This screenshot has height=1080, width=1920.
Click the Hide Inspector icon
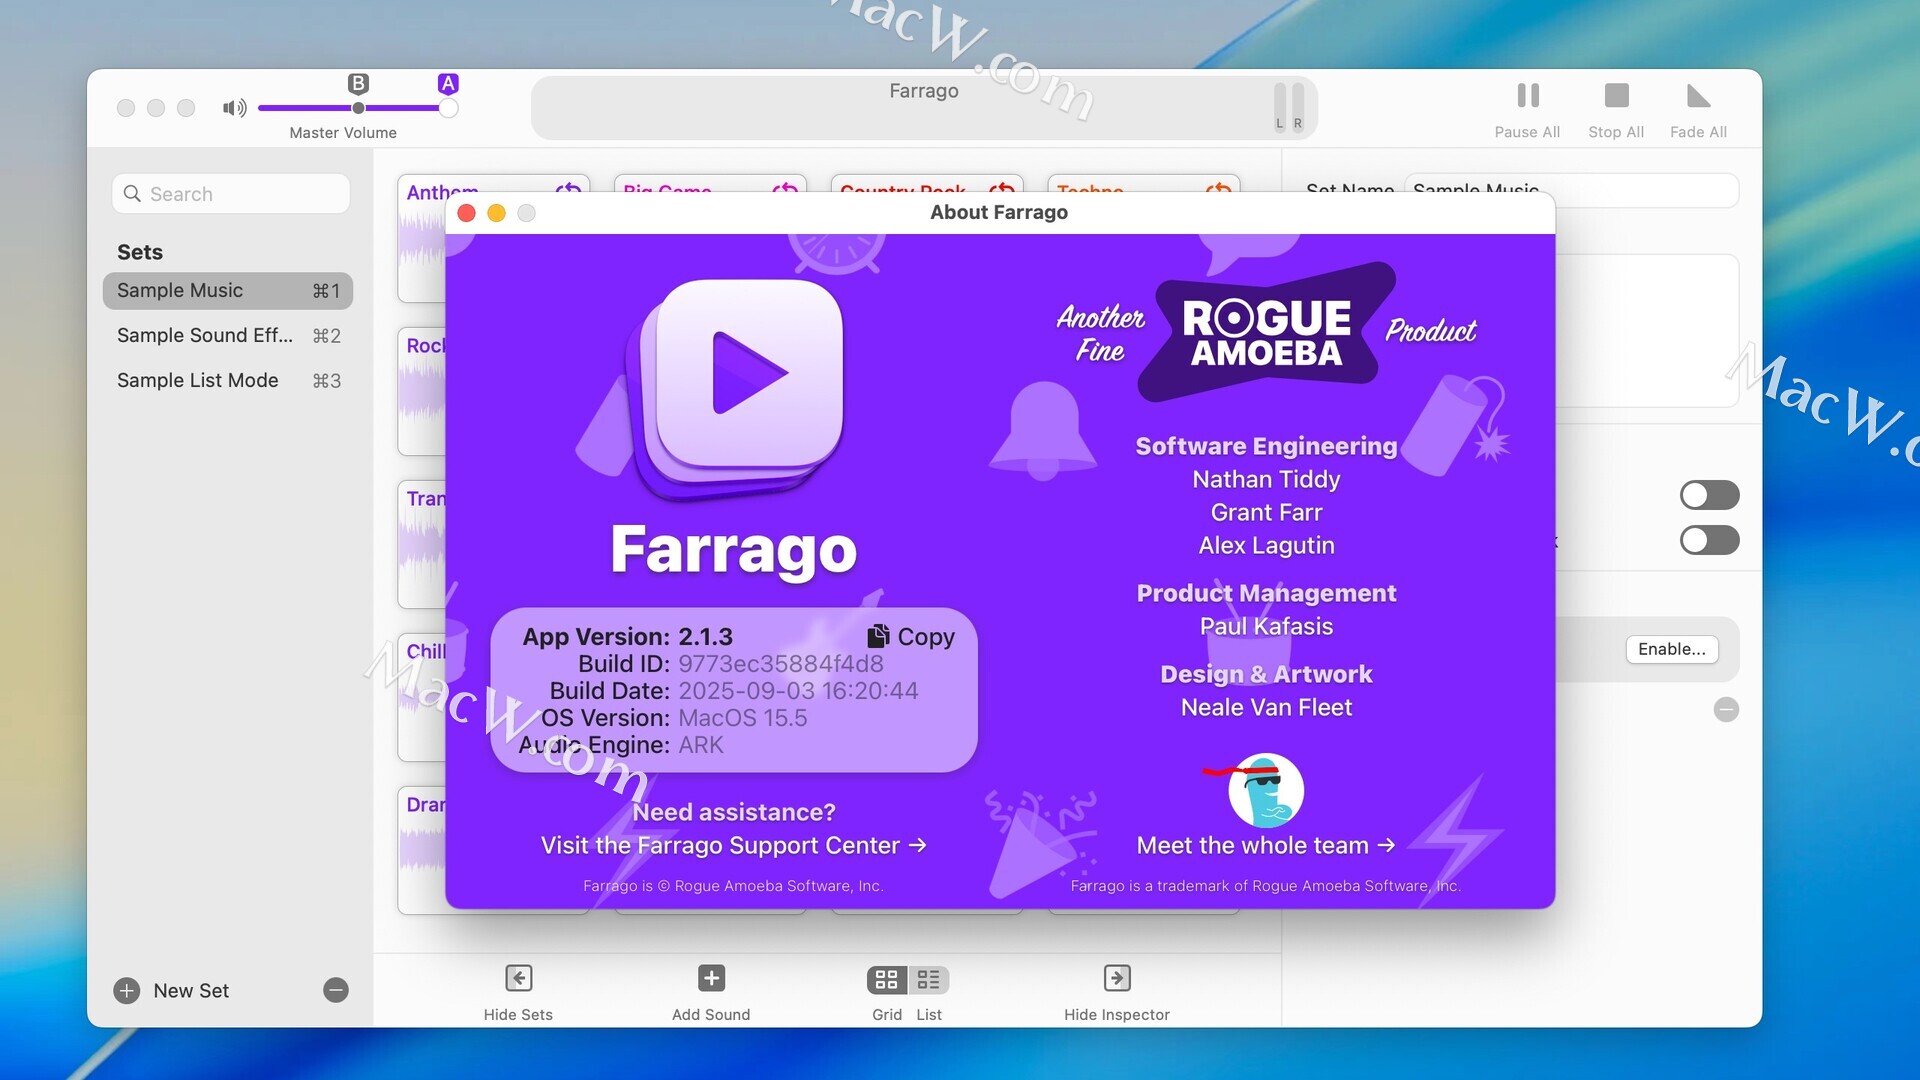tap(1117, 978)
